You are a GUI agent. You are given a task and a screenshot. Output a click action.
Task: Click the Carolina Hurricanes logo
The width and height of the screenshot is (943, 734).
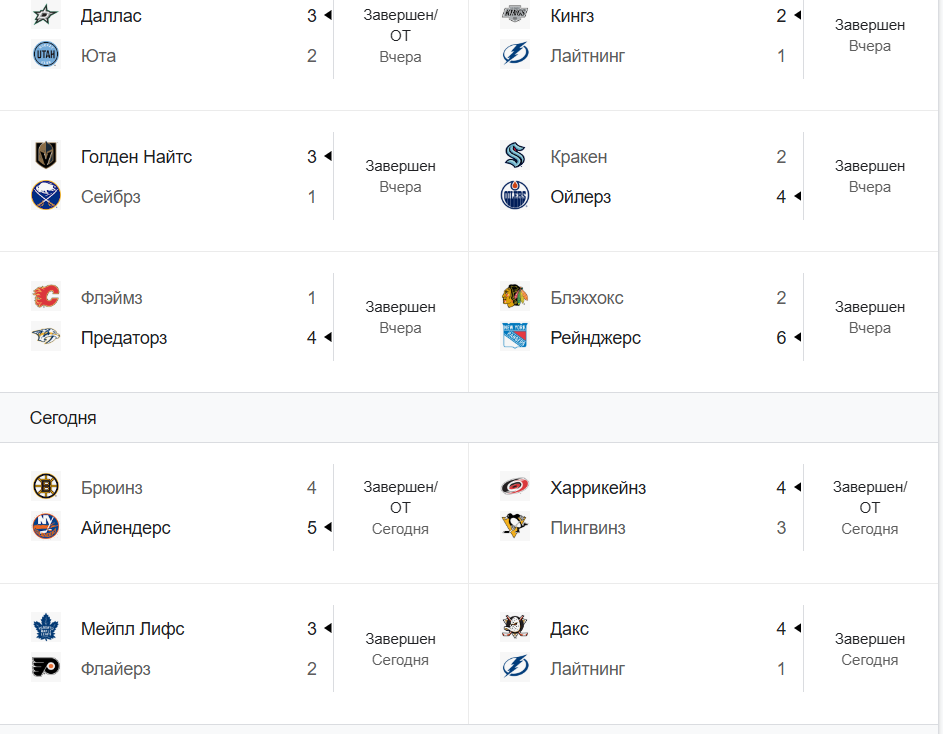(x=515, y=487)
